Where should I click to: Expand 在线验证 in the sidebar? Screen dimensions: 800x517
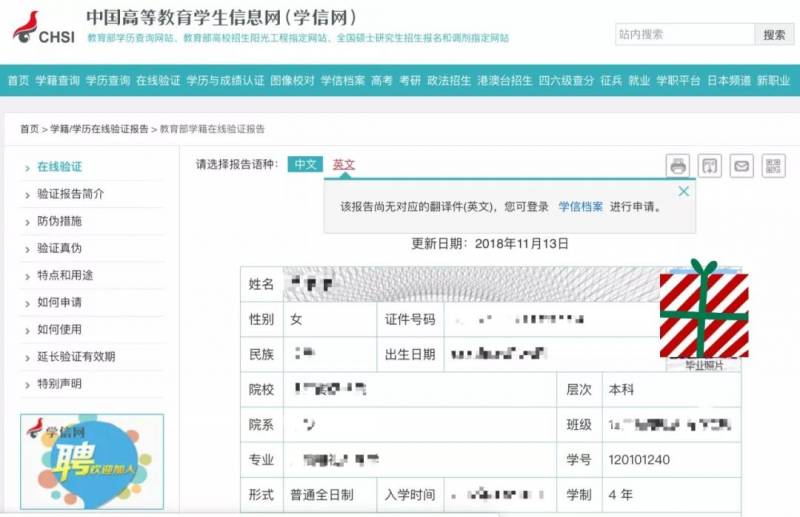coord(59,167)
